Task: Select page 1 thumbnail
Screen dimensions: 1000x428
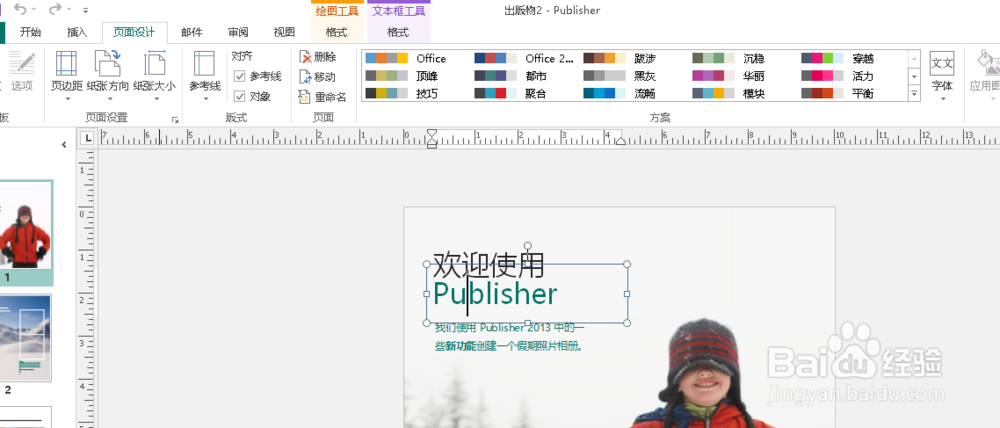Action: point(26,225)
